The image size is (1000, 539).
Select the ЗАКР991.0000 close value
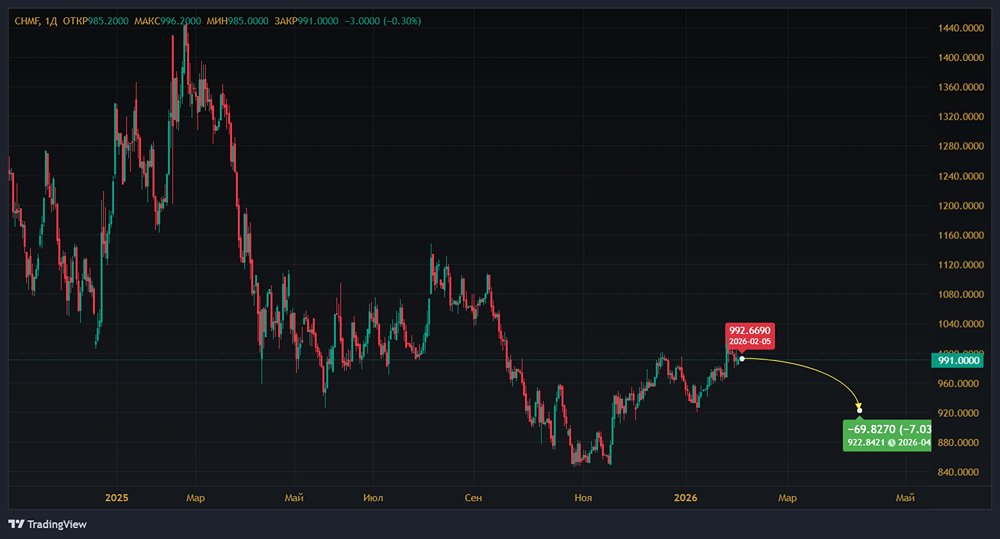tap(306, 21)
